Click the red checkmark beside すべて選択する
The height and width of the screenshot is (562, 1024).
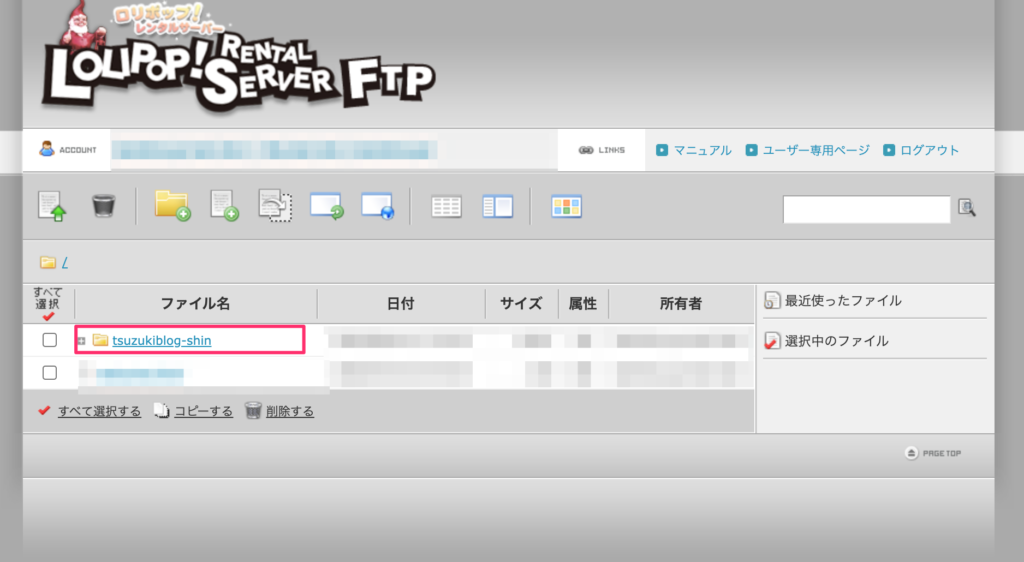(x=44, y=411)
